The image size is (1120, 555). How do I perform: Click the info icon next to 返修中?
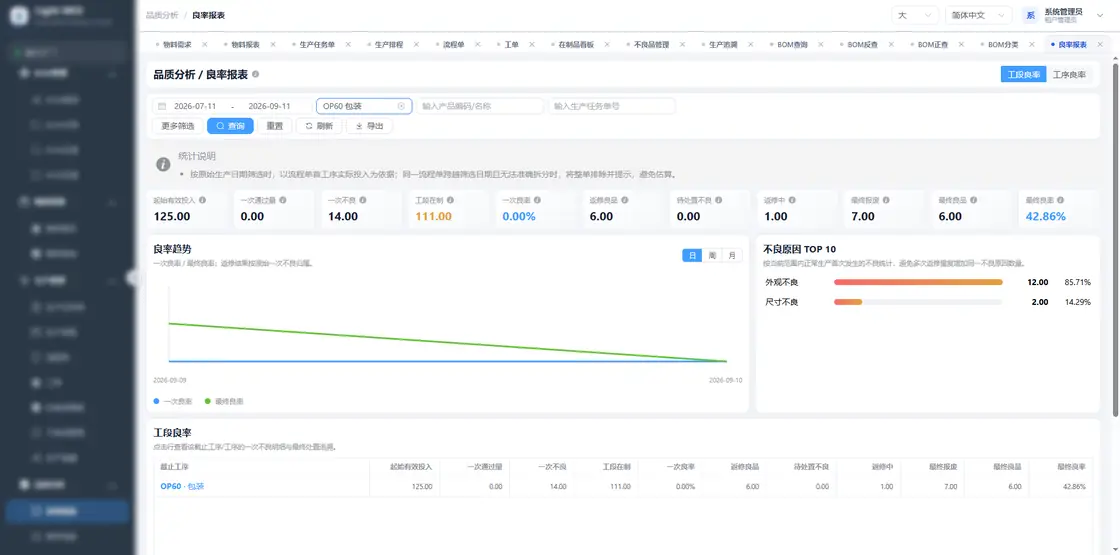coord(791,201)
